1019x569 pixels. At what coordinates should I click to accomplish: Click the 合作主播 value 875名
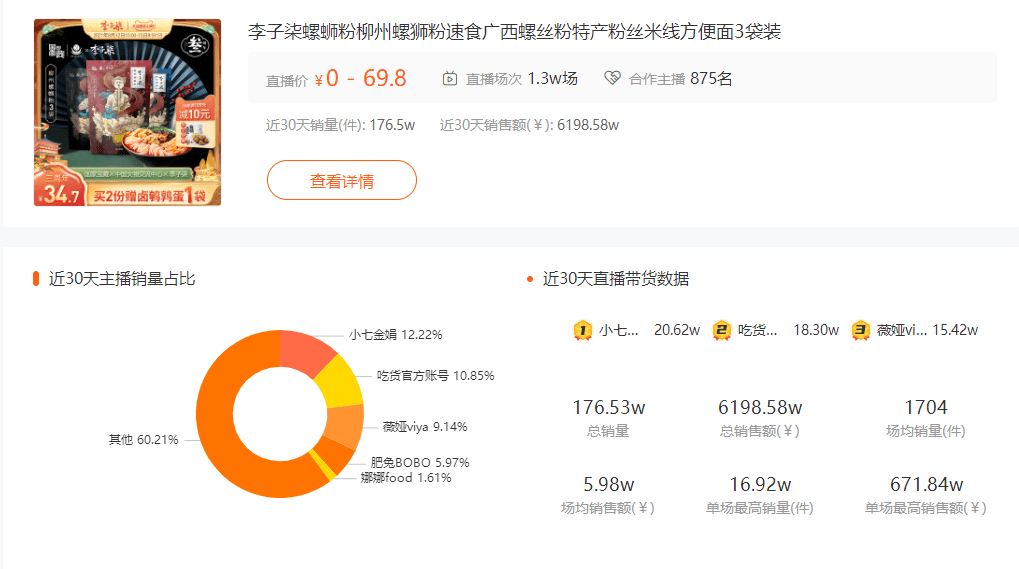711,79
